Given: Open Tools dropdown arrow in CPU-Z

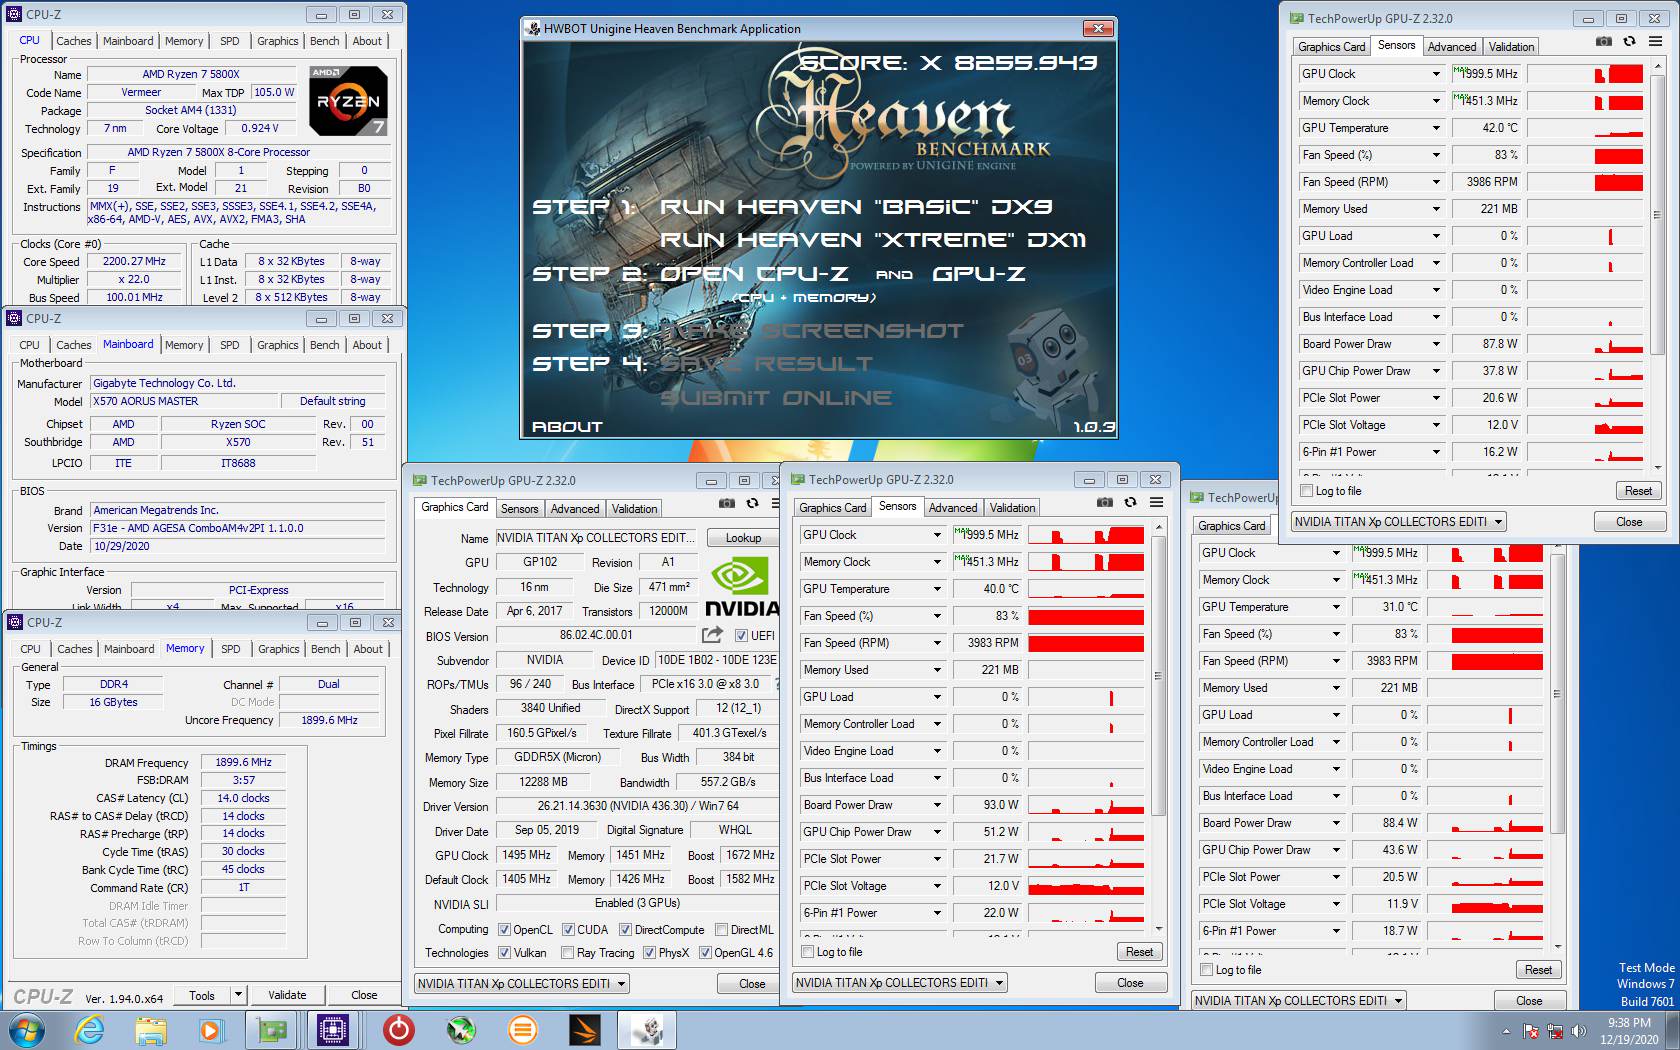Looking at the screenshot, I should click(238, 995).
